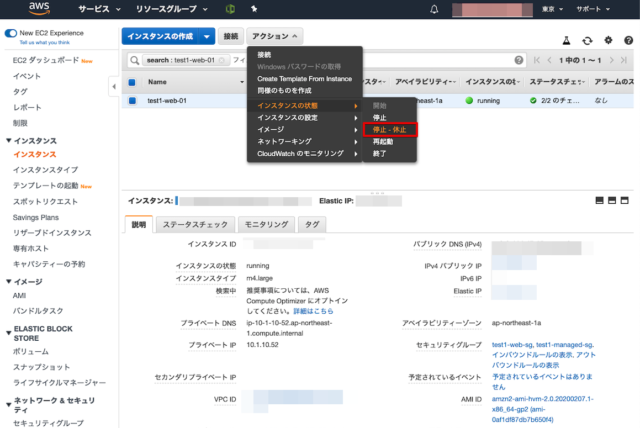Remove the test1-web-01 search filter

point(222,60)
